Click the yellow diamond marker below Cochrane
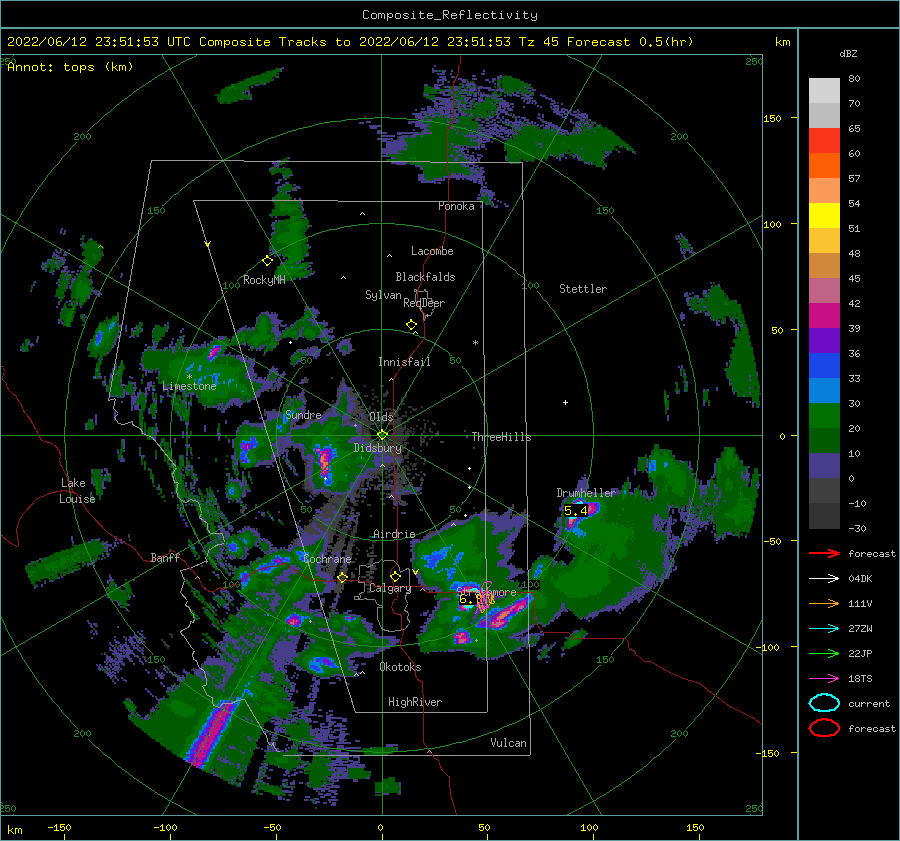 click(343, 577)
